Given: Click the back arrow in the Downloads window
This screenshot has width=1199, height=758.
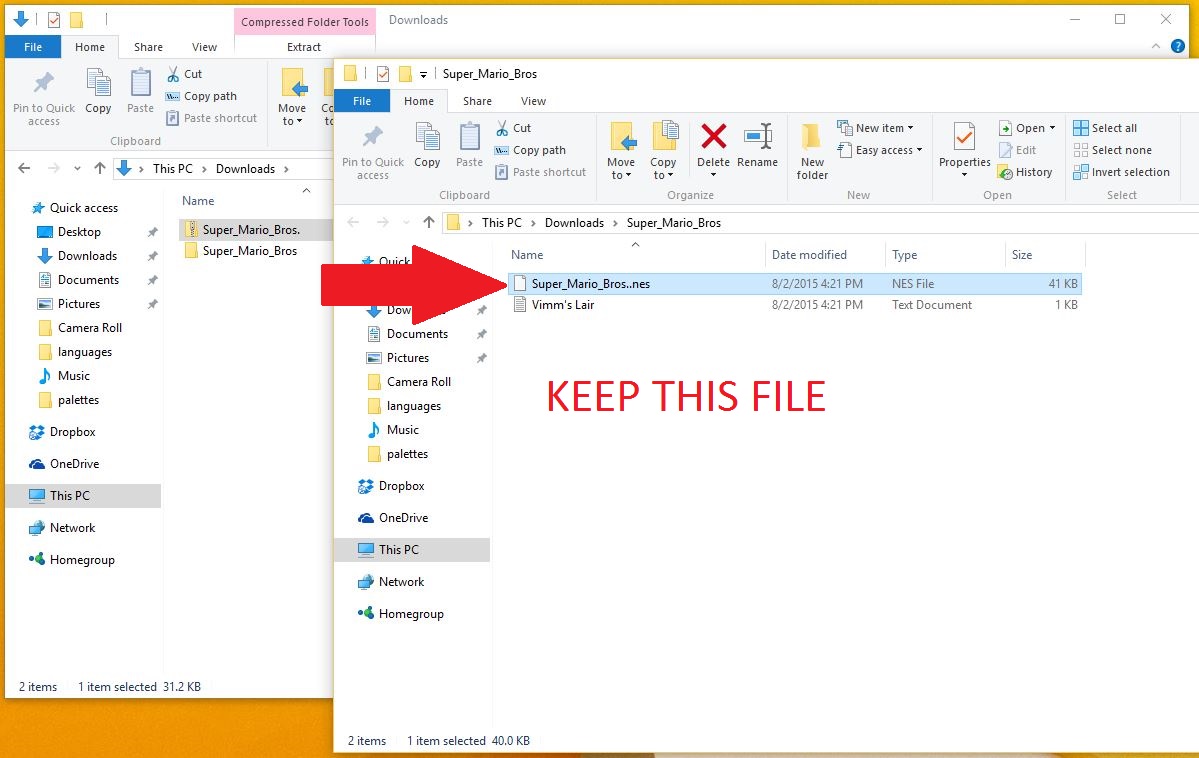Looking at the screenshot, I should (x=24, y=168).
